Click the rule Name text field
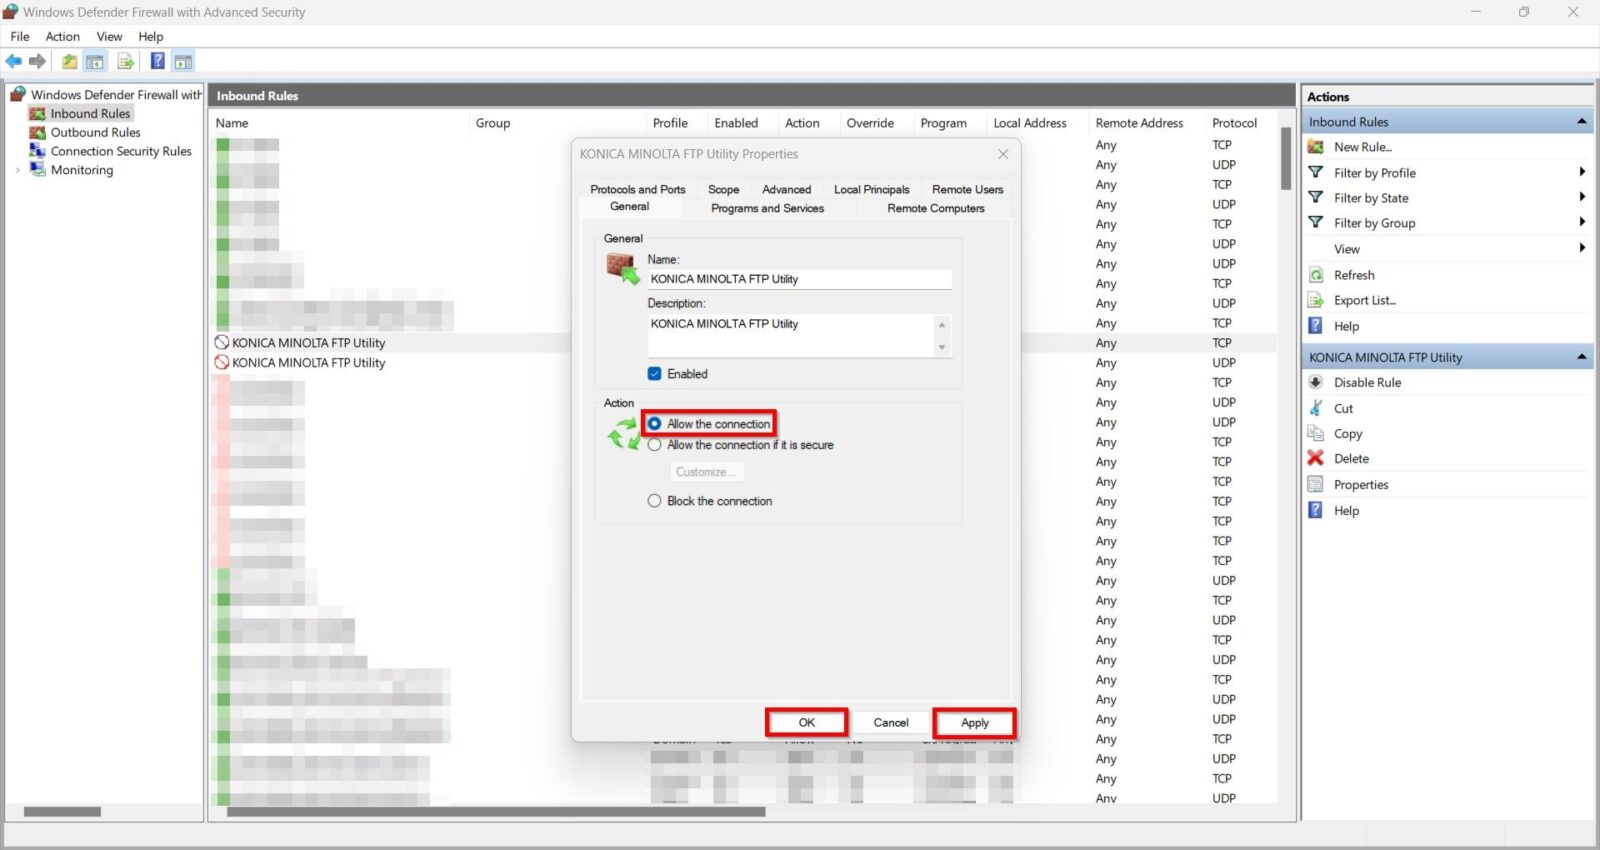The height and width of the screenshot is (850, 1600). click(798, 280)
